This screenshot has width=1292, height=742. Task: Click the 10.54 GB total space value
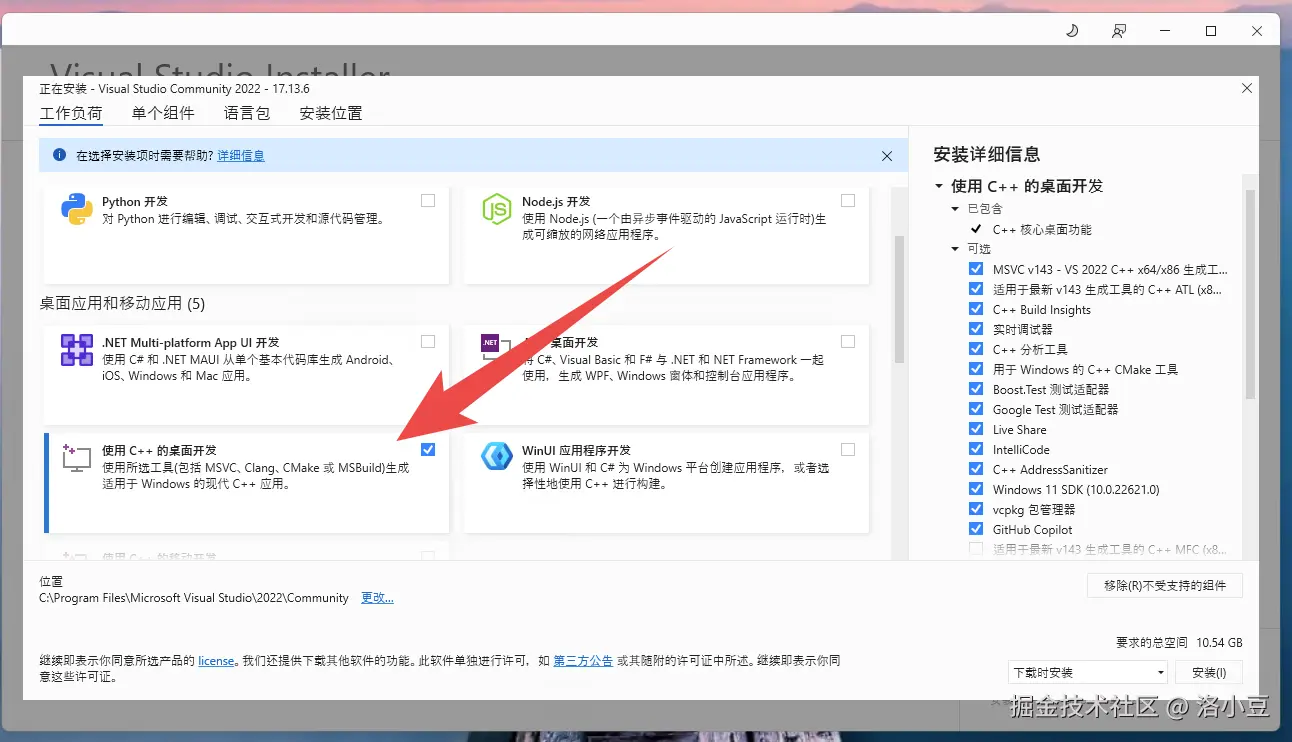coord(1219,643)
